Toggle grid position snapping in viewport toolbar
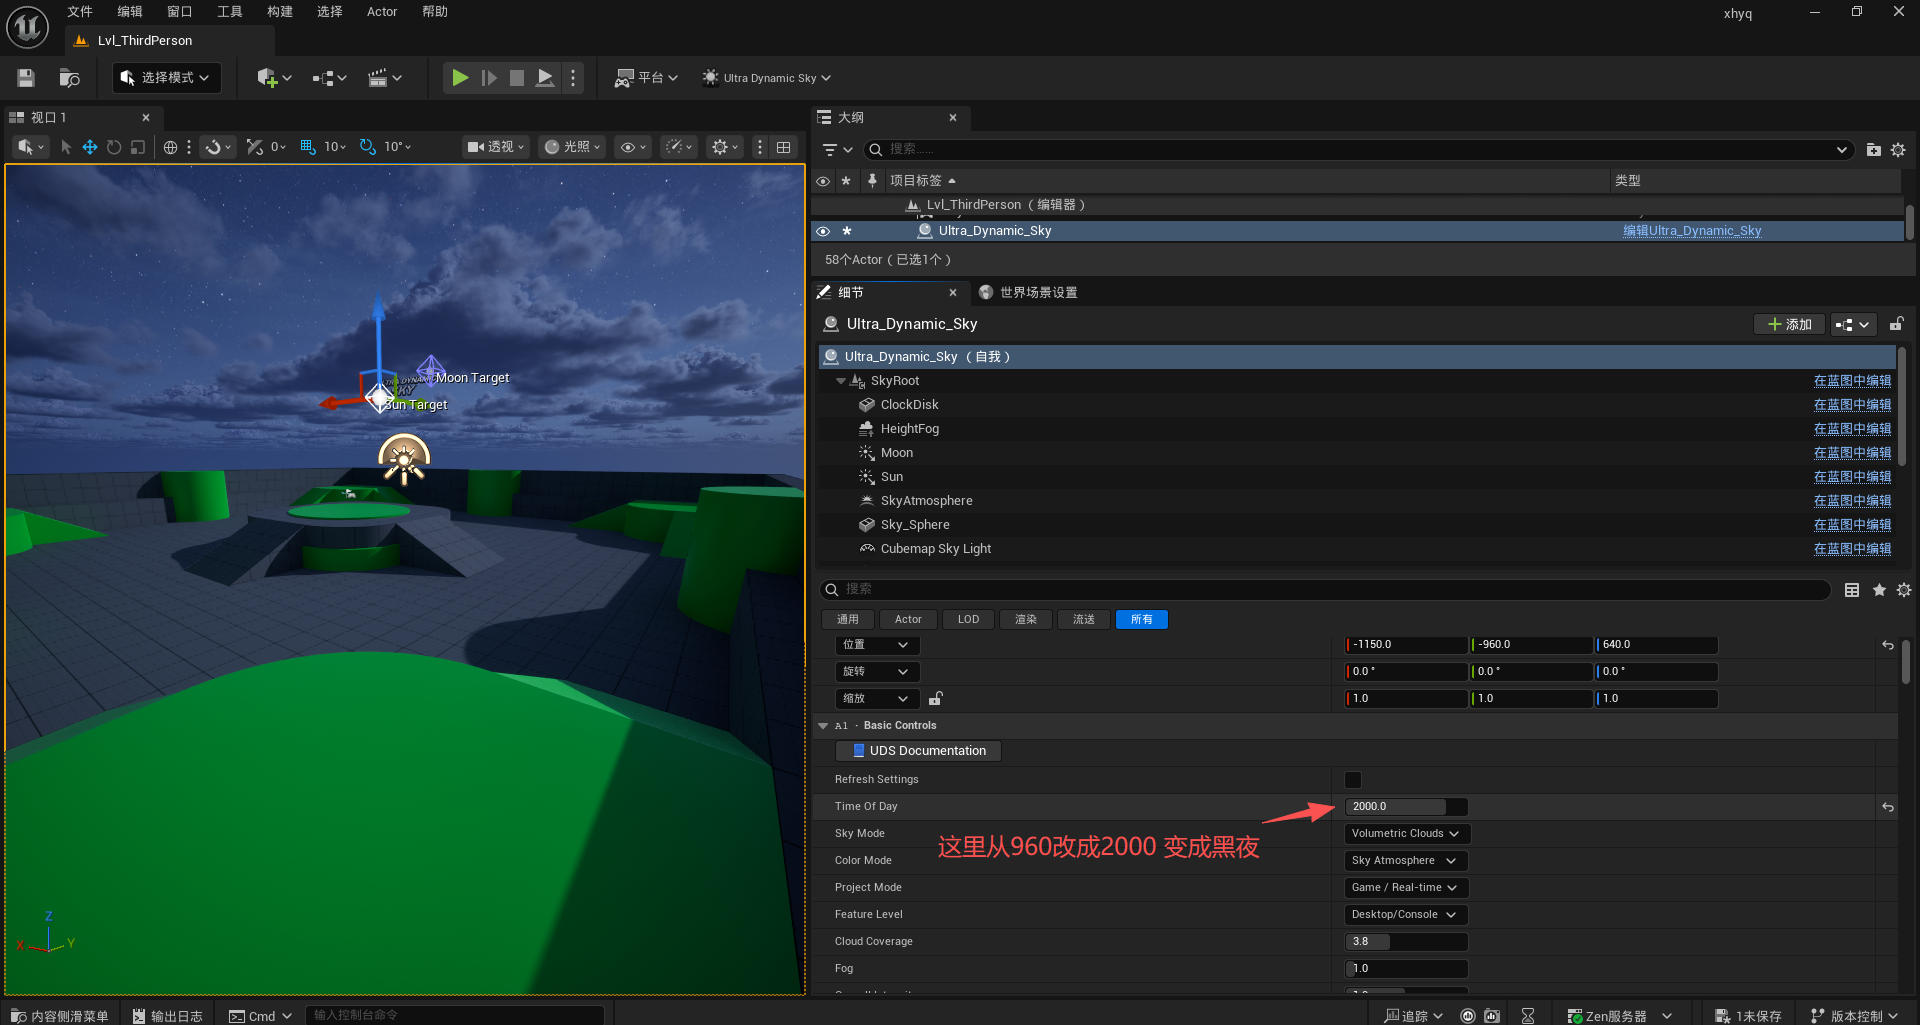Screen dimensions: 1920x1025 [x=308, y=147]
